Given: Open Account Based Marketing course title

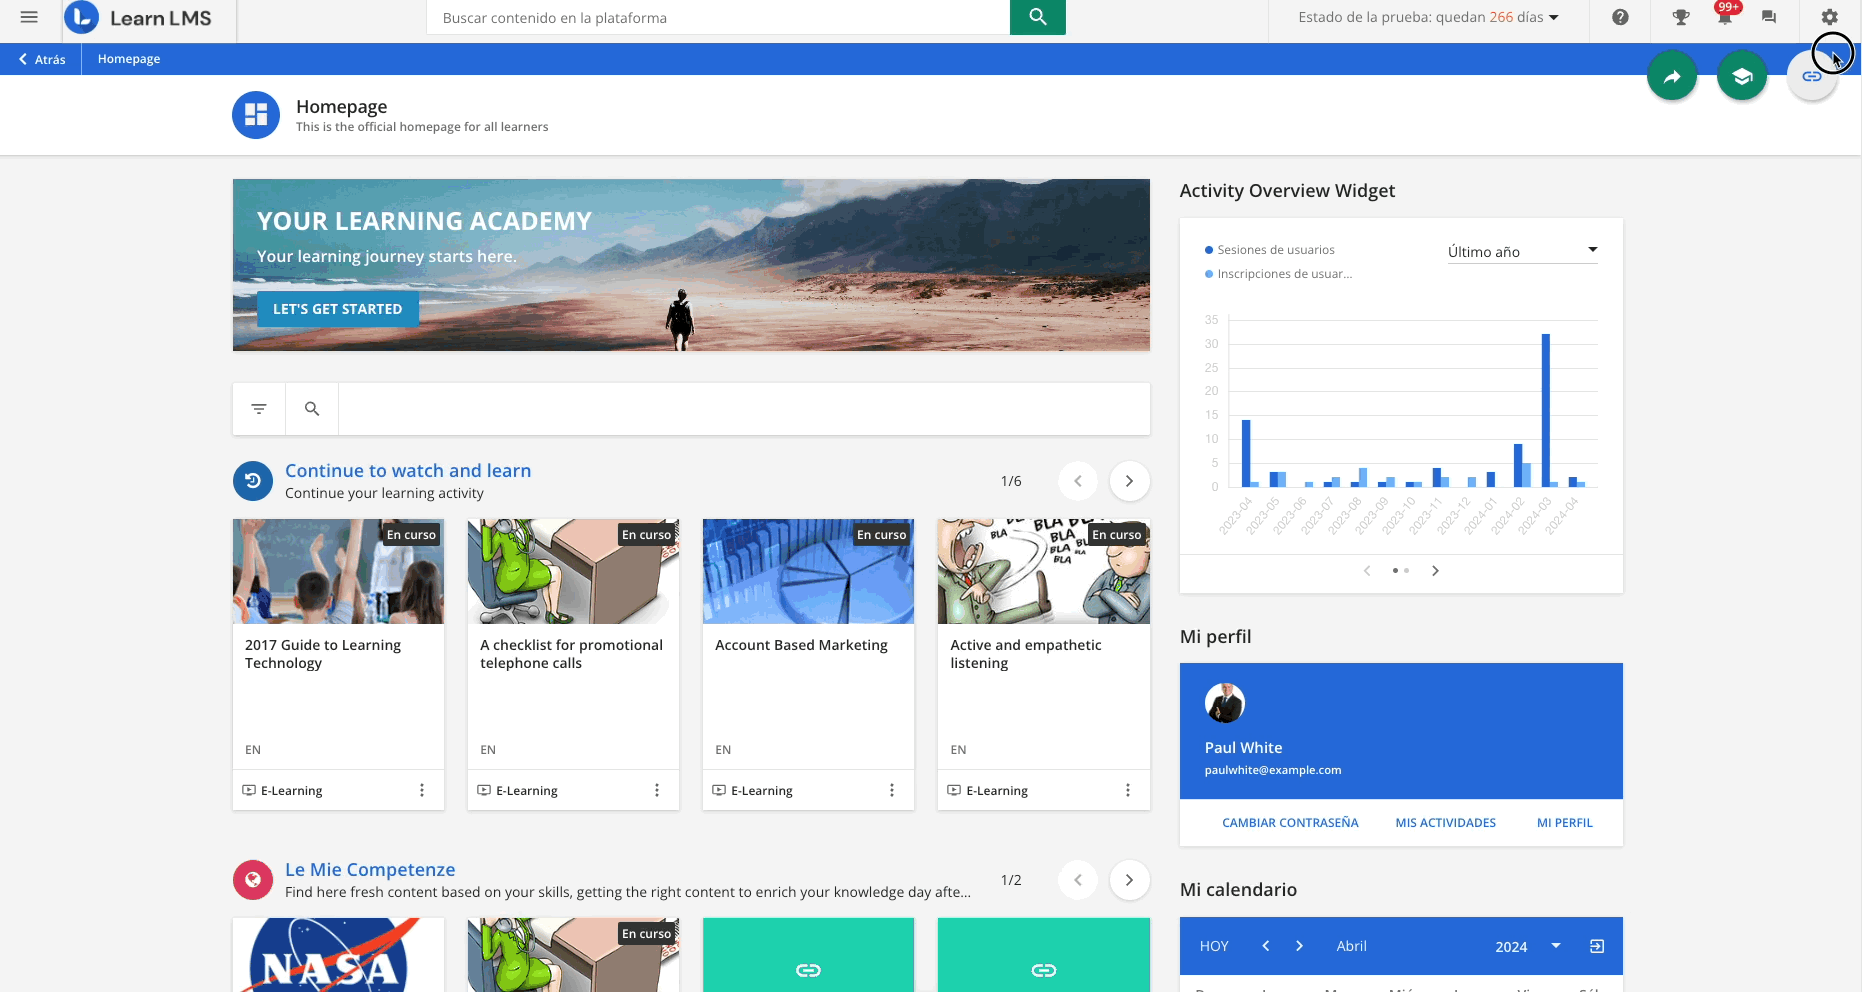Looking at the screenshot, I should point(801,645).
